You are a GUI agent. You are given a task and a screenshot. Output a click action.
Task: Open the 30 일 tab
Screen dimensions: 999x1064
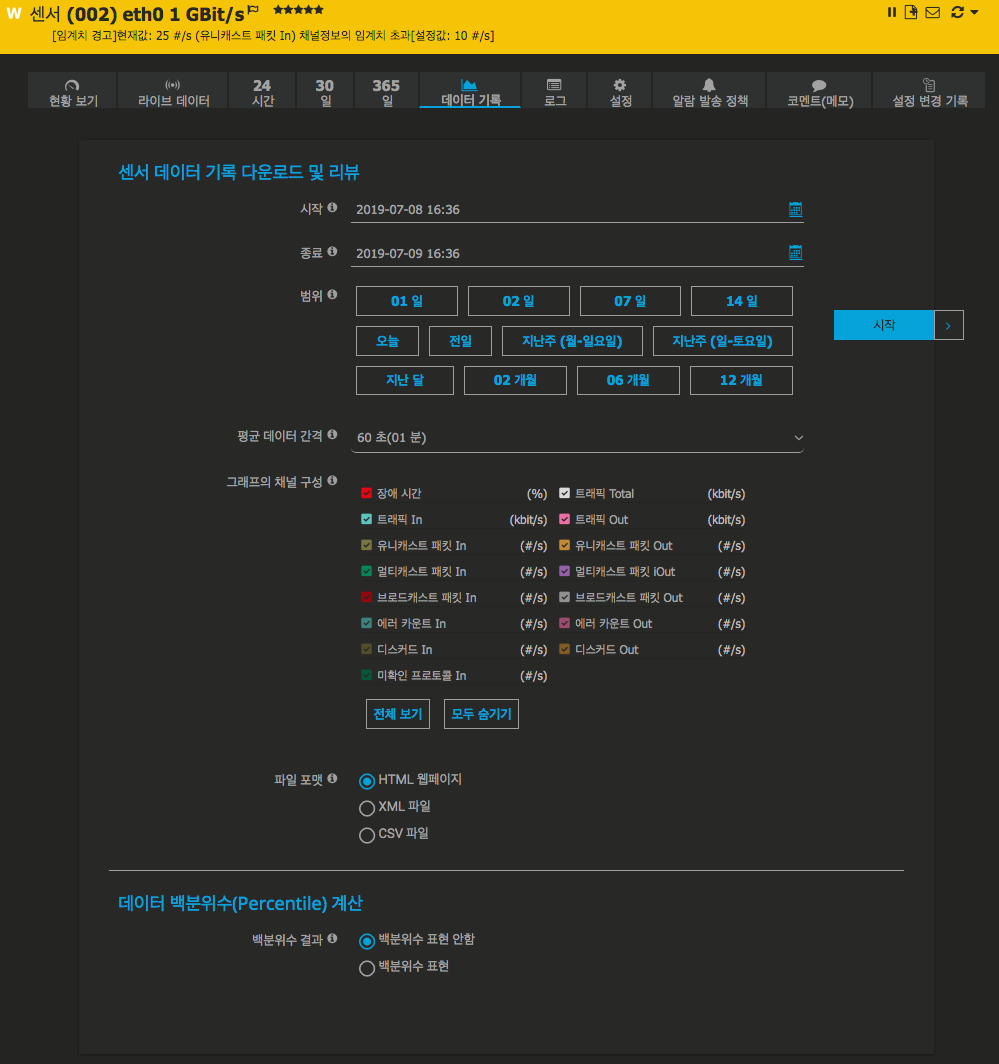pyautogui.click(x=324, y=91)
